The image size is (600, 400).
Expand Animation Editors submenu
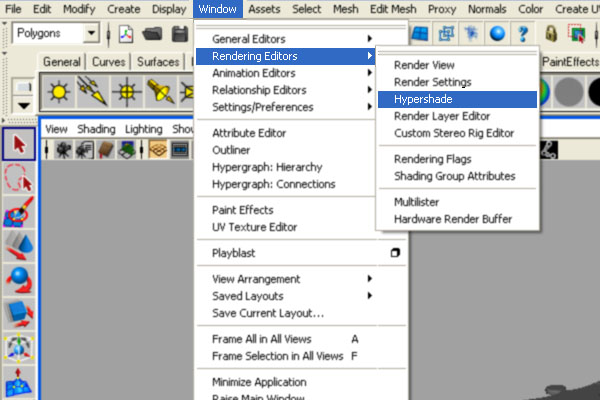pyautogui.click(x=286, y=73)
